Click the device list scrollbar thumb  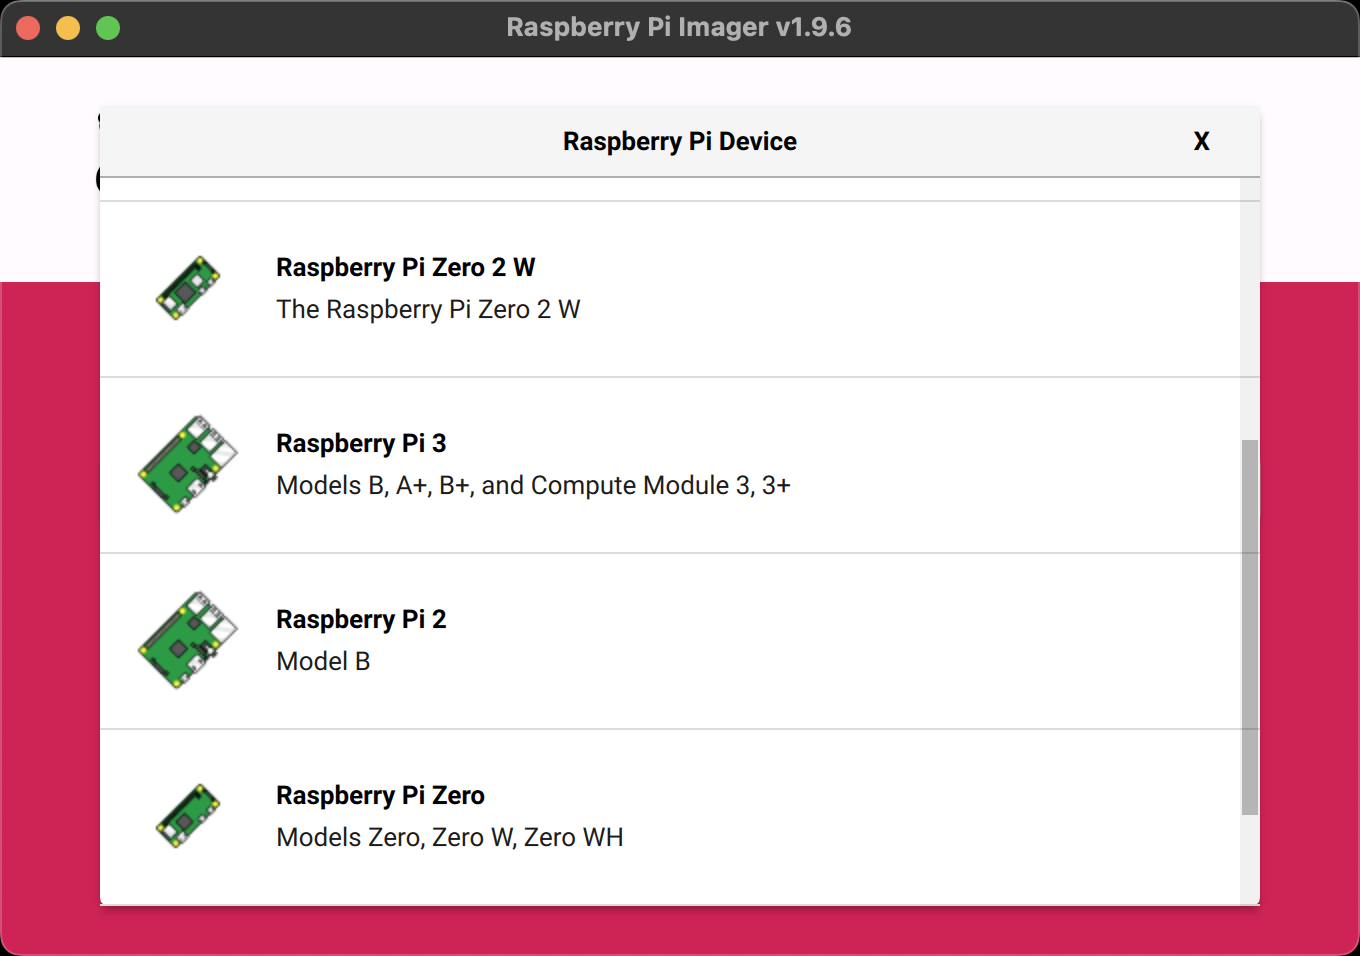(1249, 627)
